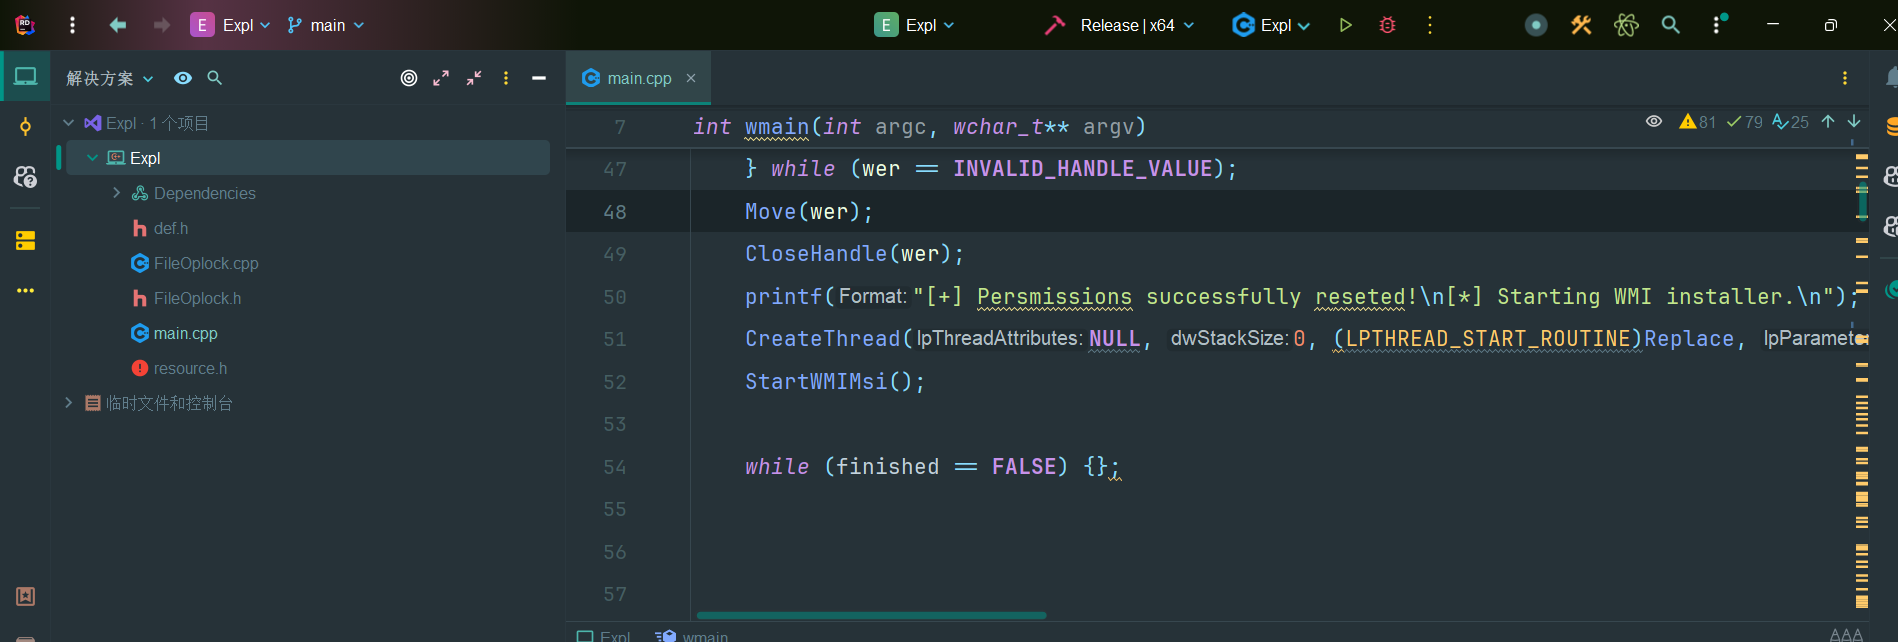Jump to next highlighted error arrow
Screen dimensions: 1898x642
(x=1854, y=122)
